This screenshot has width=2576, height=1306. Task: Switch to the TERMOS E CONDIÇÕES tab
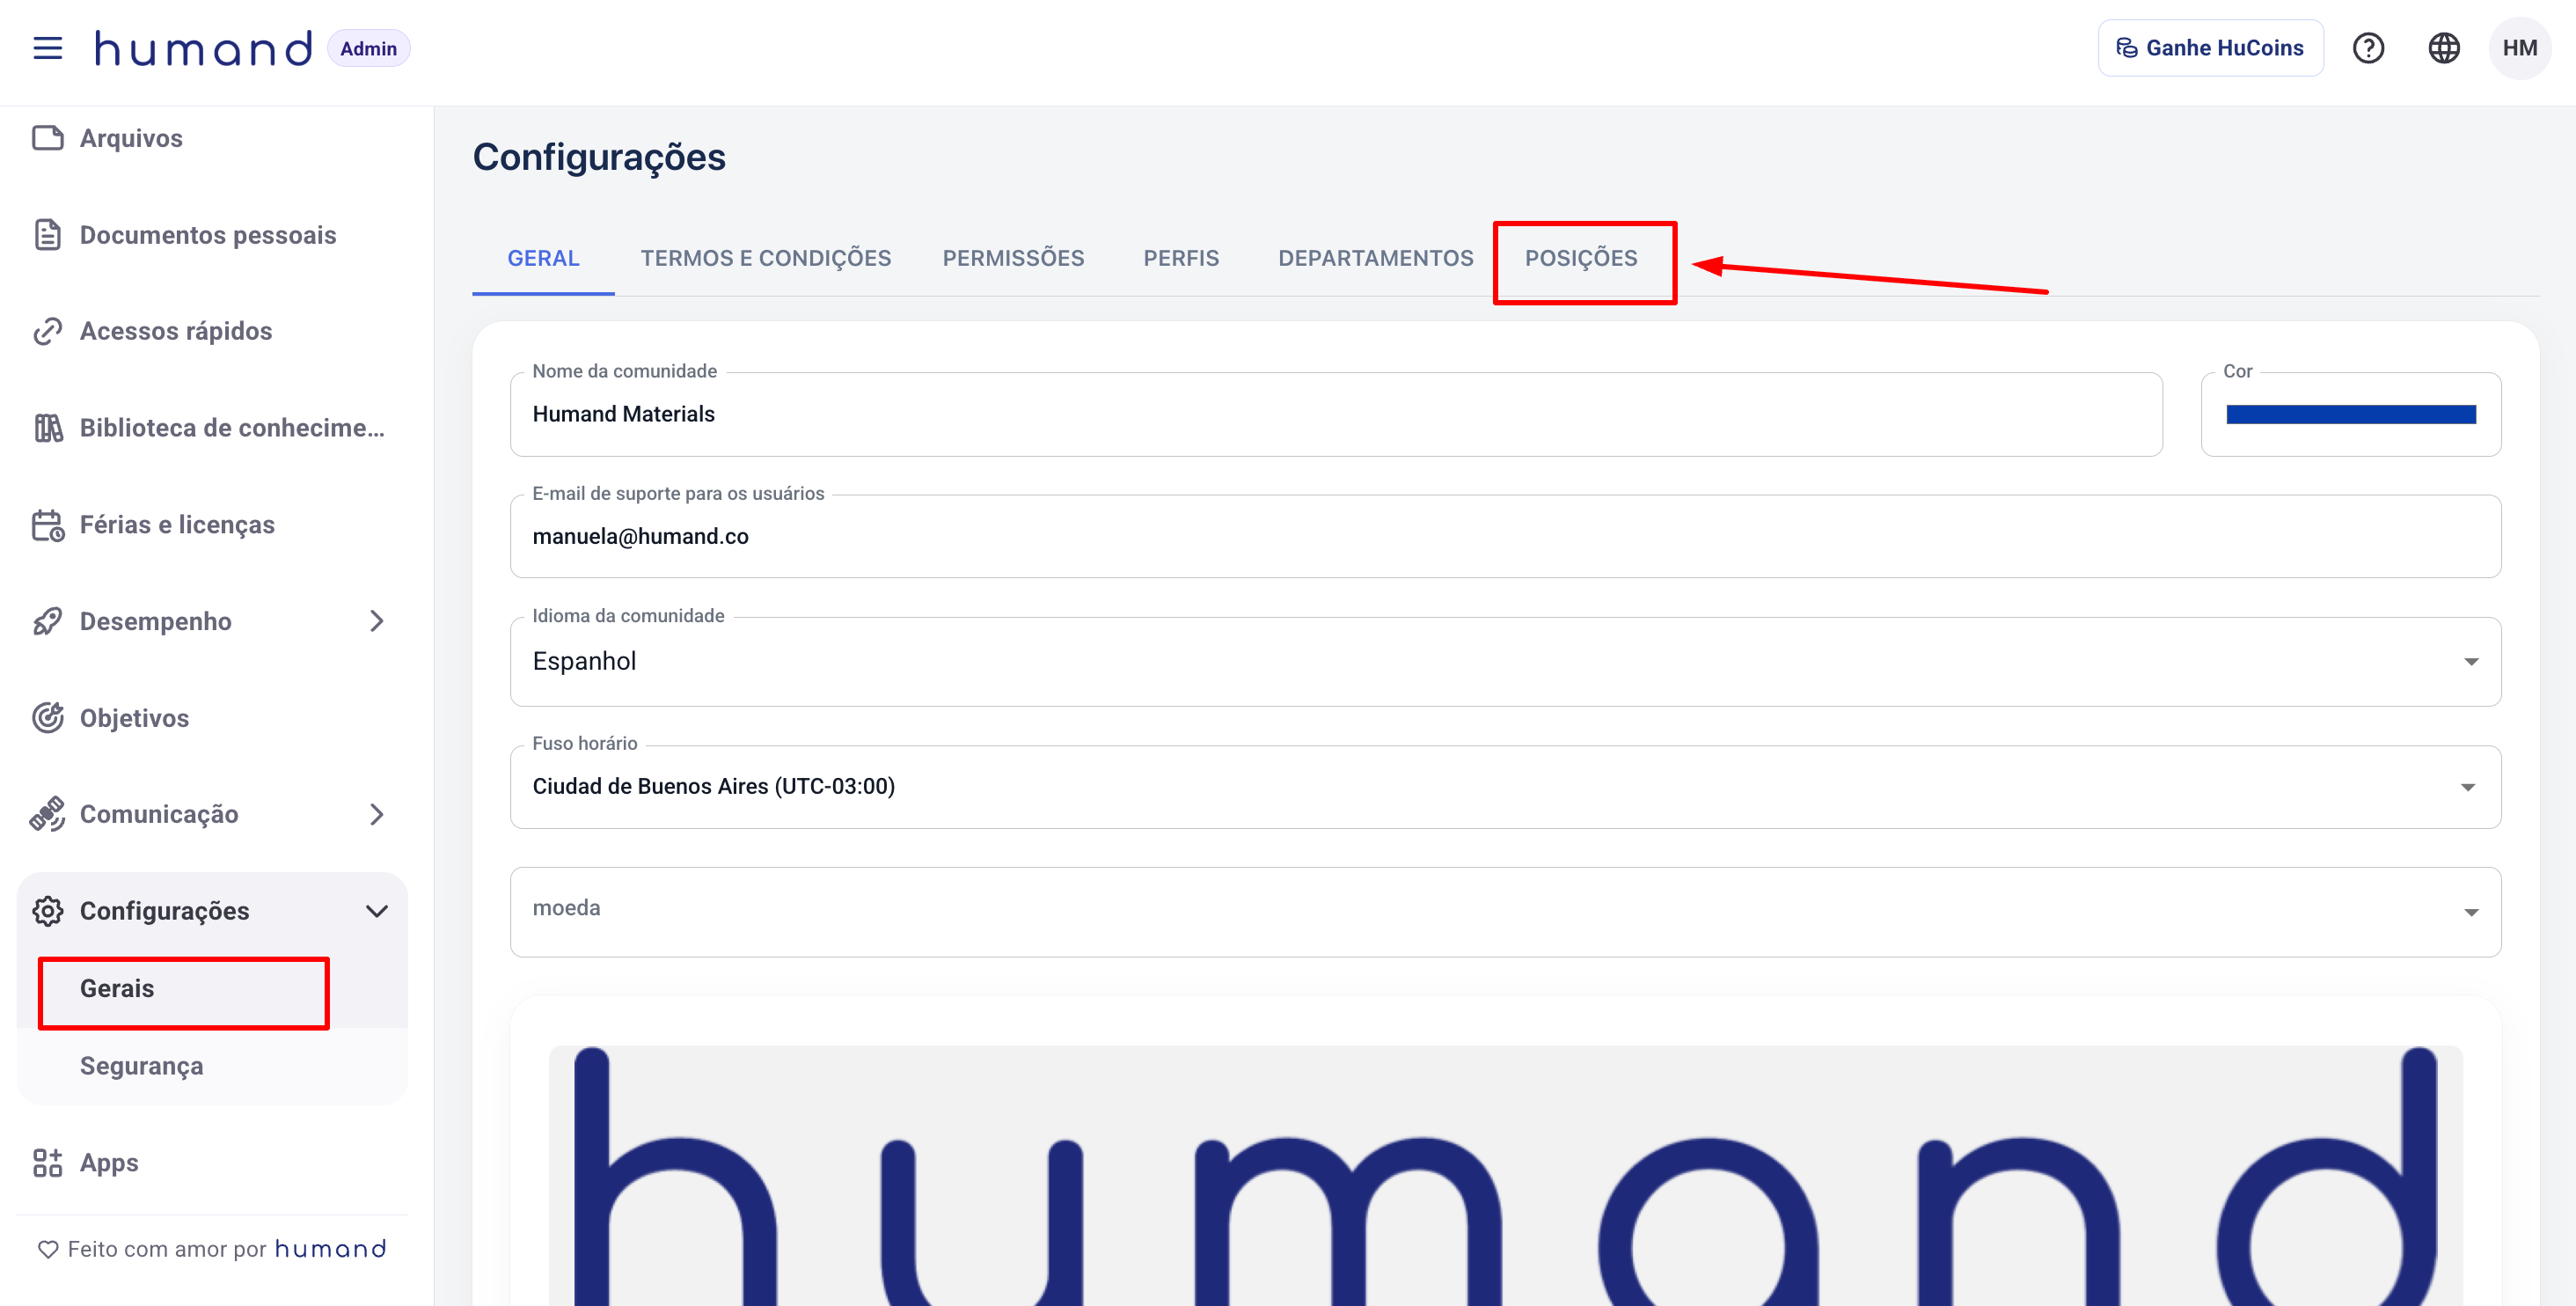point(765,258)
